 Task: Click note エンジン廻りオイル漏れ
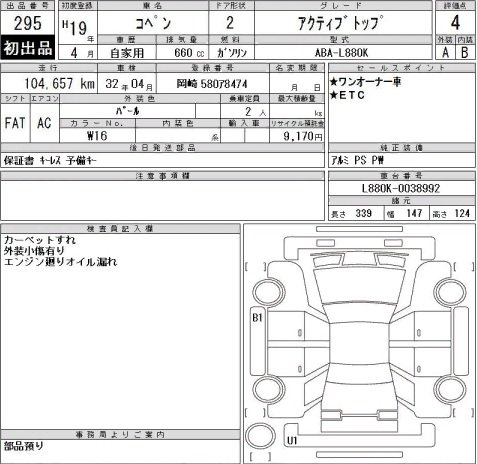click(60, 262)
